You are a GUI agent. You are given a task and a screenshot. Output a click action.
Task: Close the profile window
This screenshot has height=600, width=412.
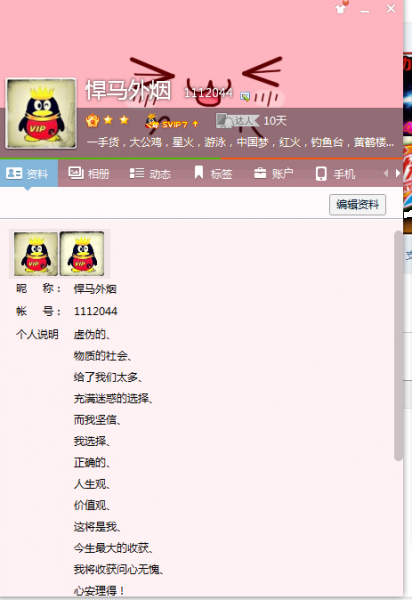pos(391,8)
